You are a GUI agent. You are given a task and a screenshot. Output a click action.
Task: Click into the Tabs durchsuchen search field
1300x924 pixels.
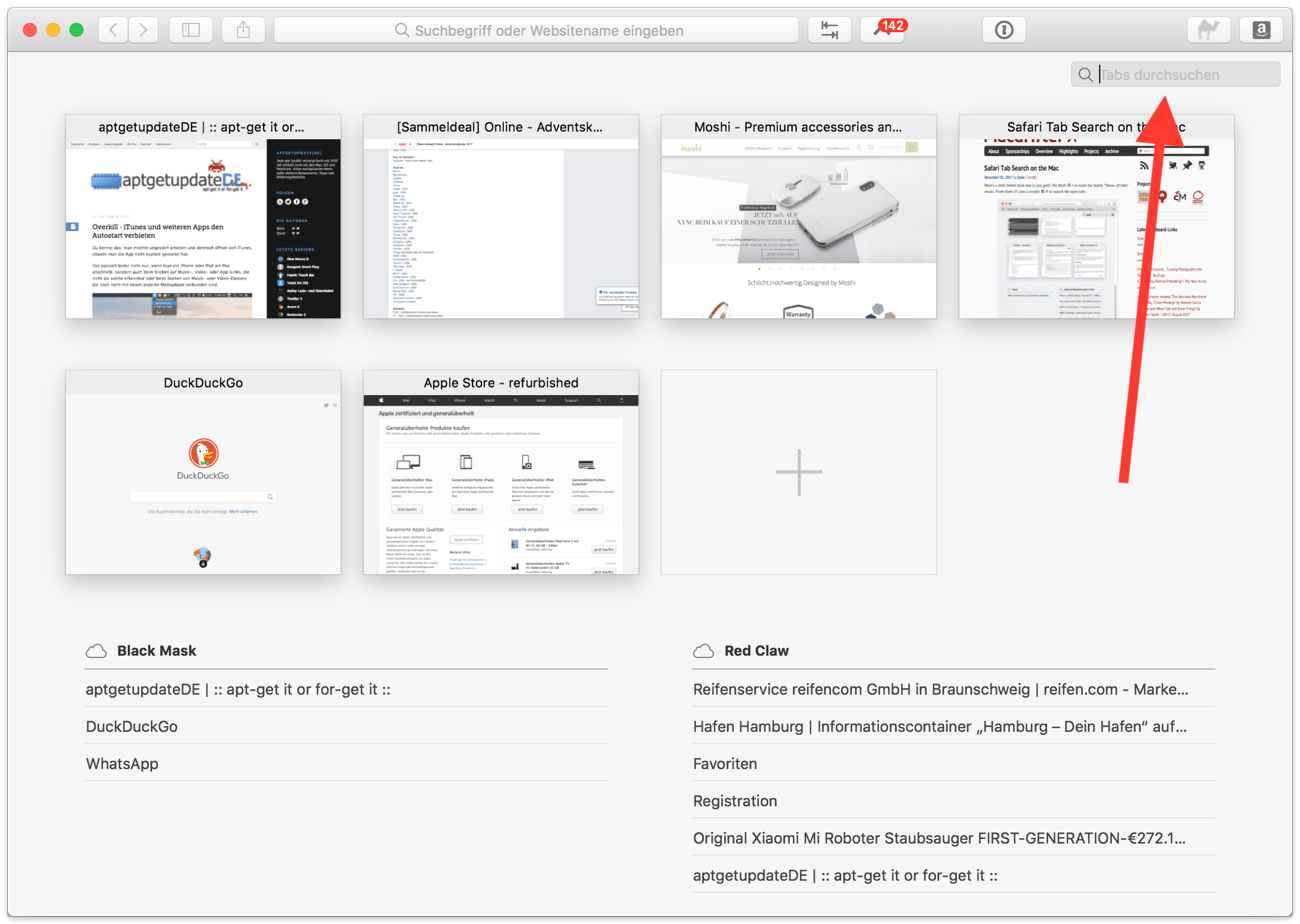[1176, 74]
